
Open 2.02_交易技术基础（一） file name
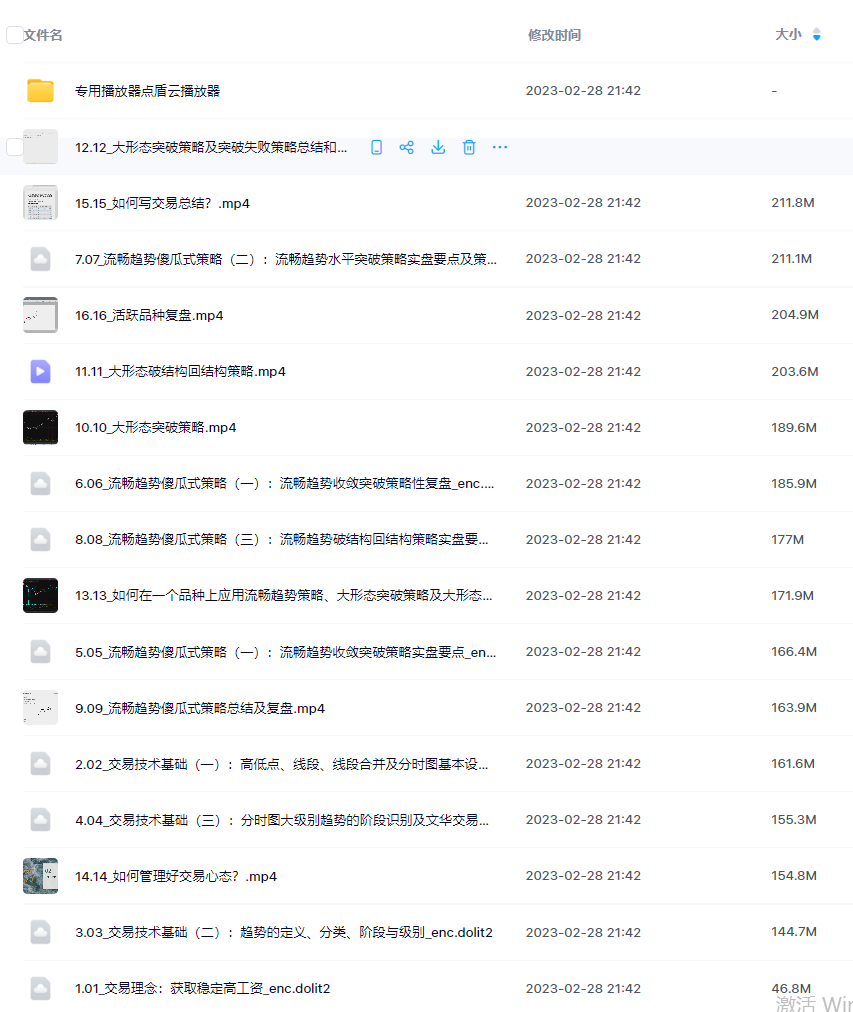click(x=282, y=764)
